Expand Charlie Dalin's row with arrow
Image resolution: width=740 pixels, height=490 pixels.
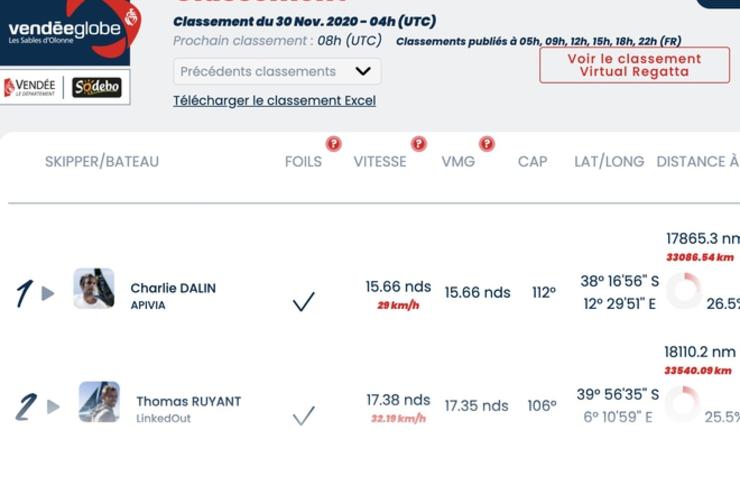[x=48, y=294]
